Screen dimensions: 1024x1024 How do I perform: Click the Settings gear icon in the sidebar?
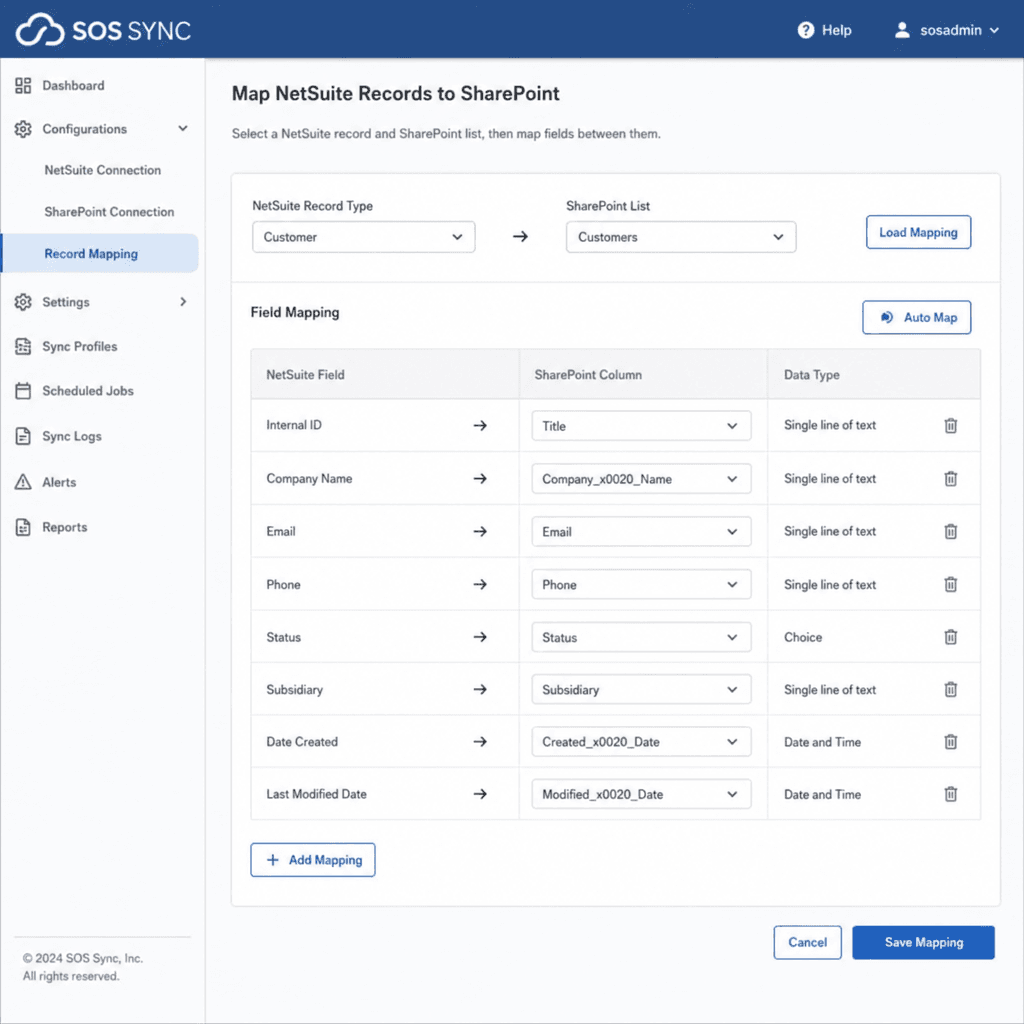[23, 302]
